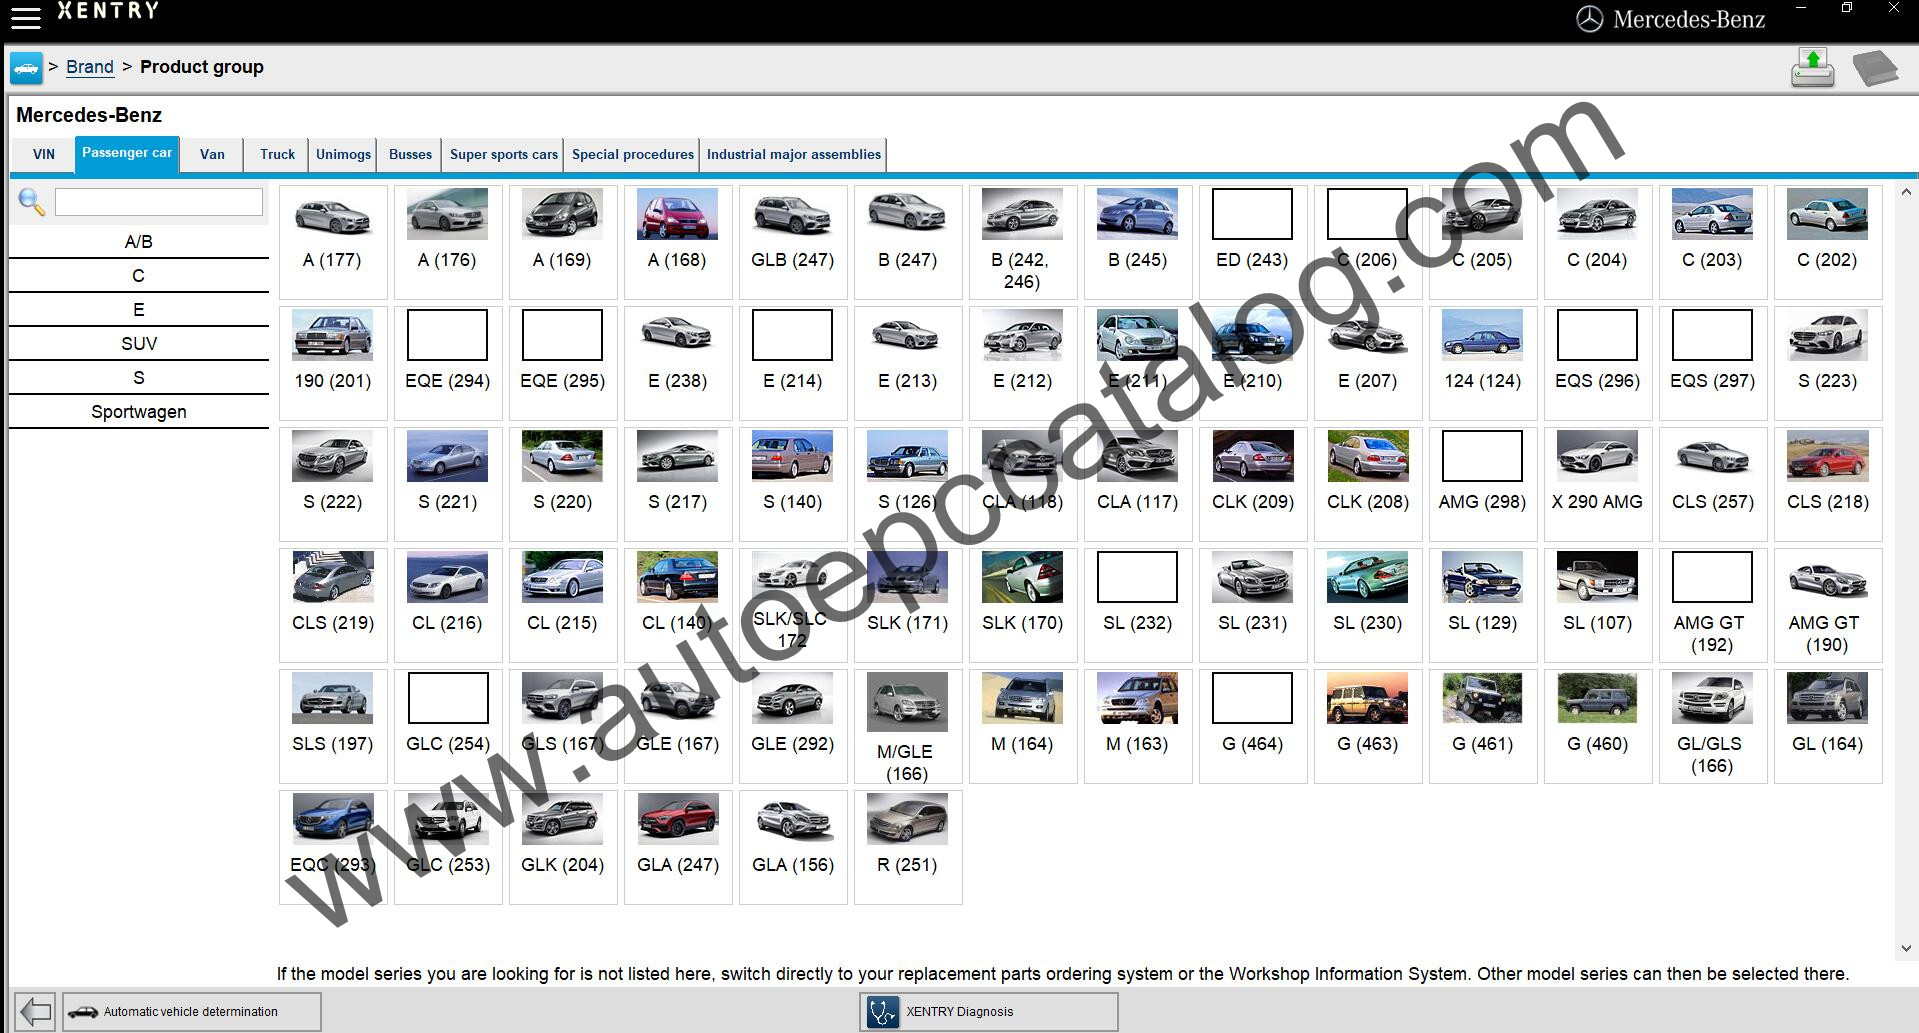Image resolution: width=1919 pixels, height=1033 pixels.
Task: Choose the GLK (204) model tile
Action: click(563, 847)
